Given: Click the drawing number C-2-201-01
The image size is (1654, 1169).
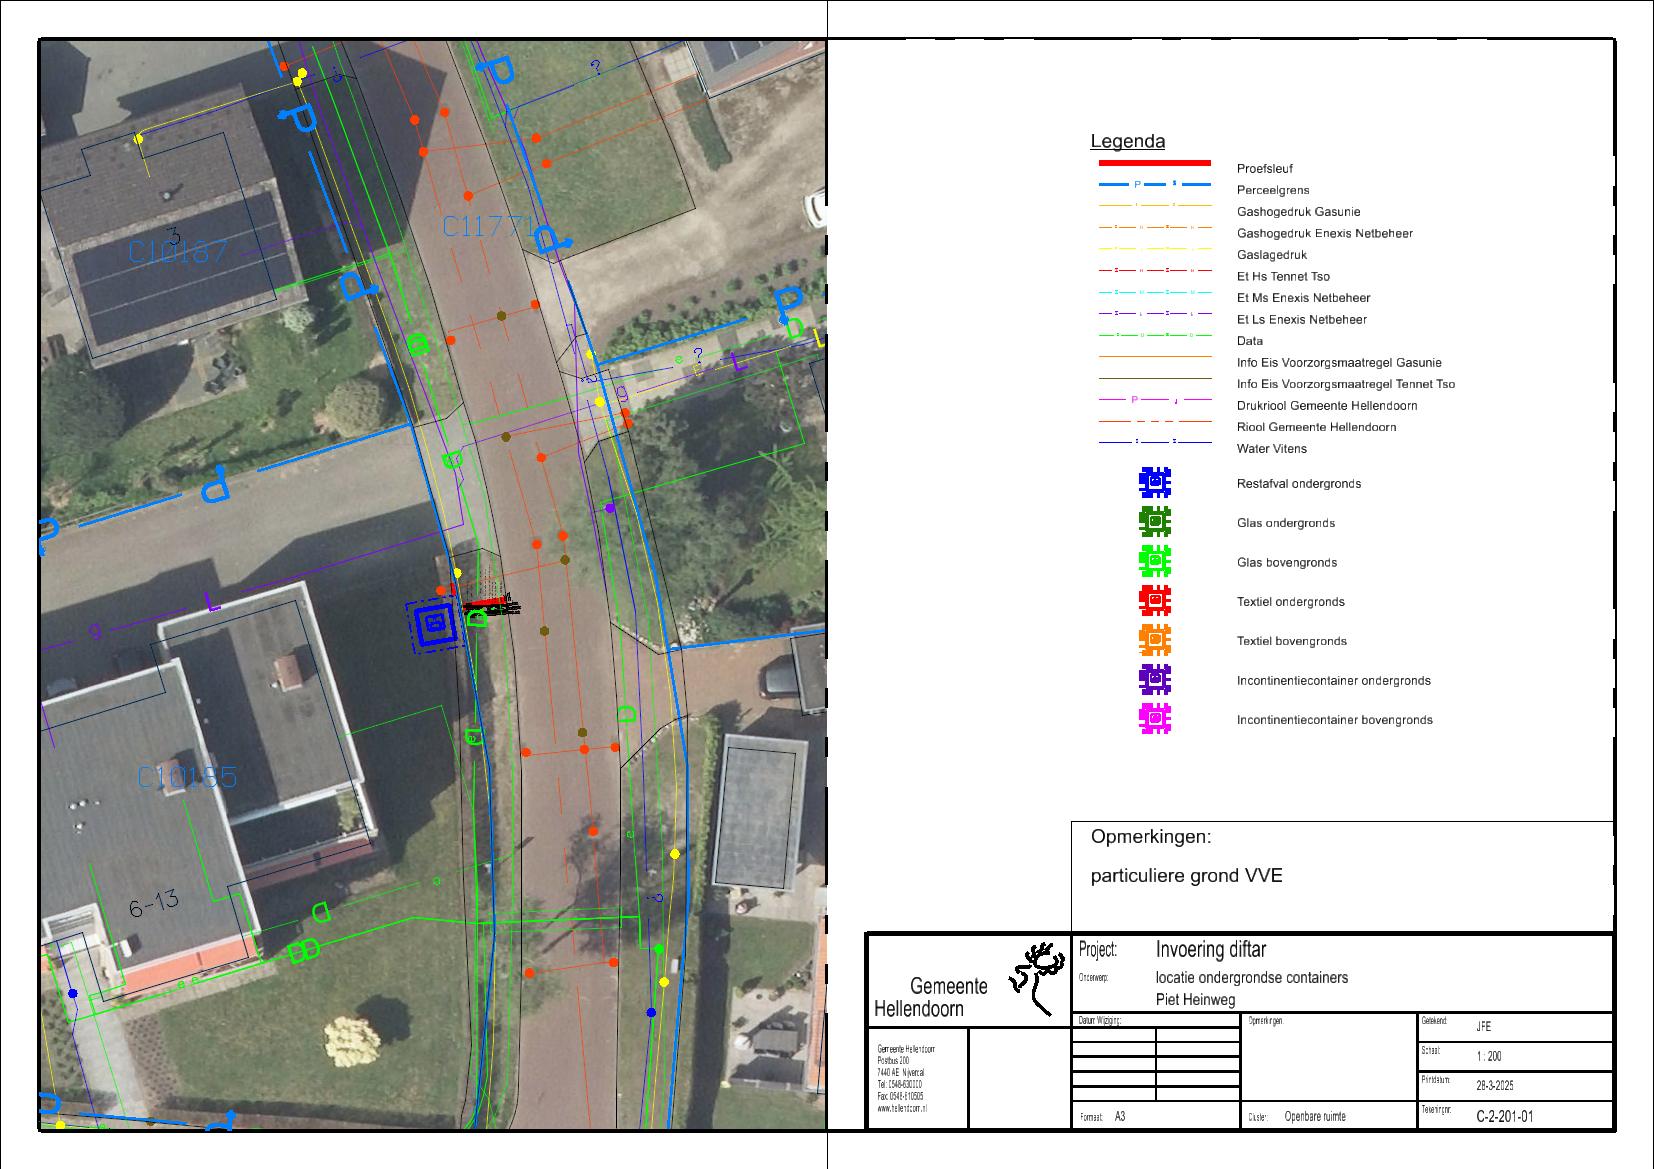Looking at the screenshot, I should click(x=1504, y=1116).
